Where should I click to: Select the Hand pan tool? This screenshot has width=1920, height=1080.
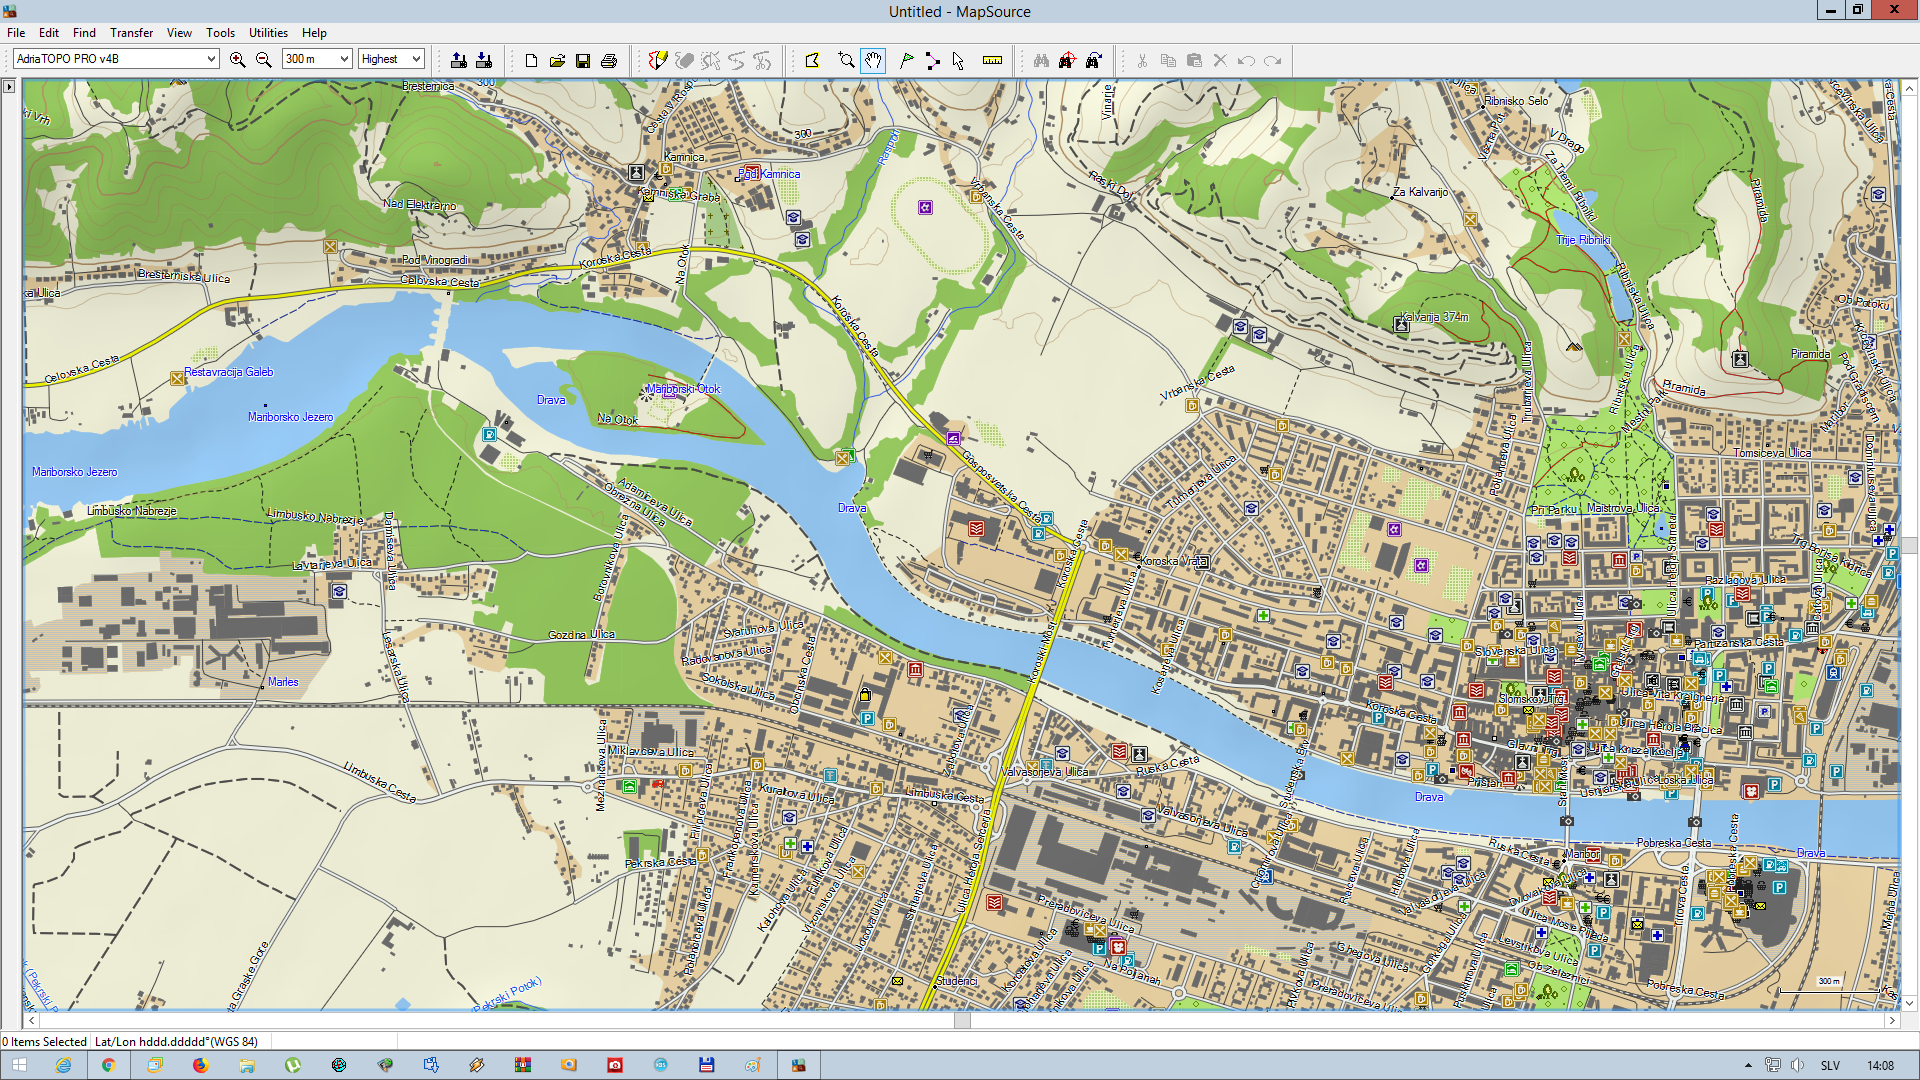point(873,60)
